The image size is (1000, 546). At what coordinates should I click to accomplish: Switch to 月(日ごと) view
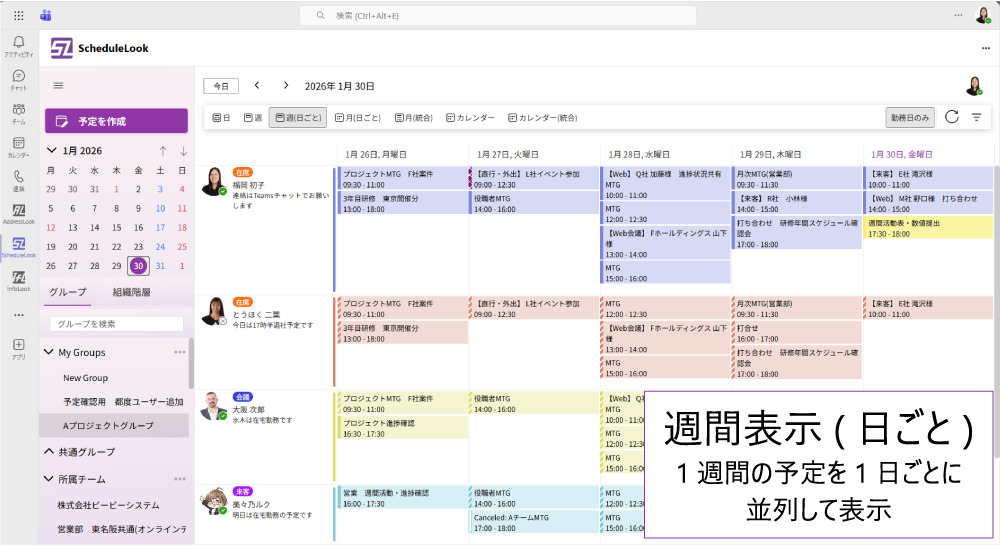358,118
